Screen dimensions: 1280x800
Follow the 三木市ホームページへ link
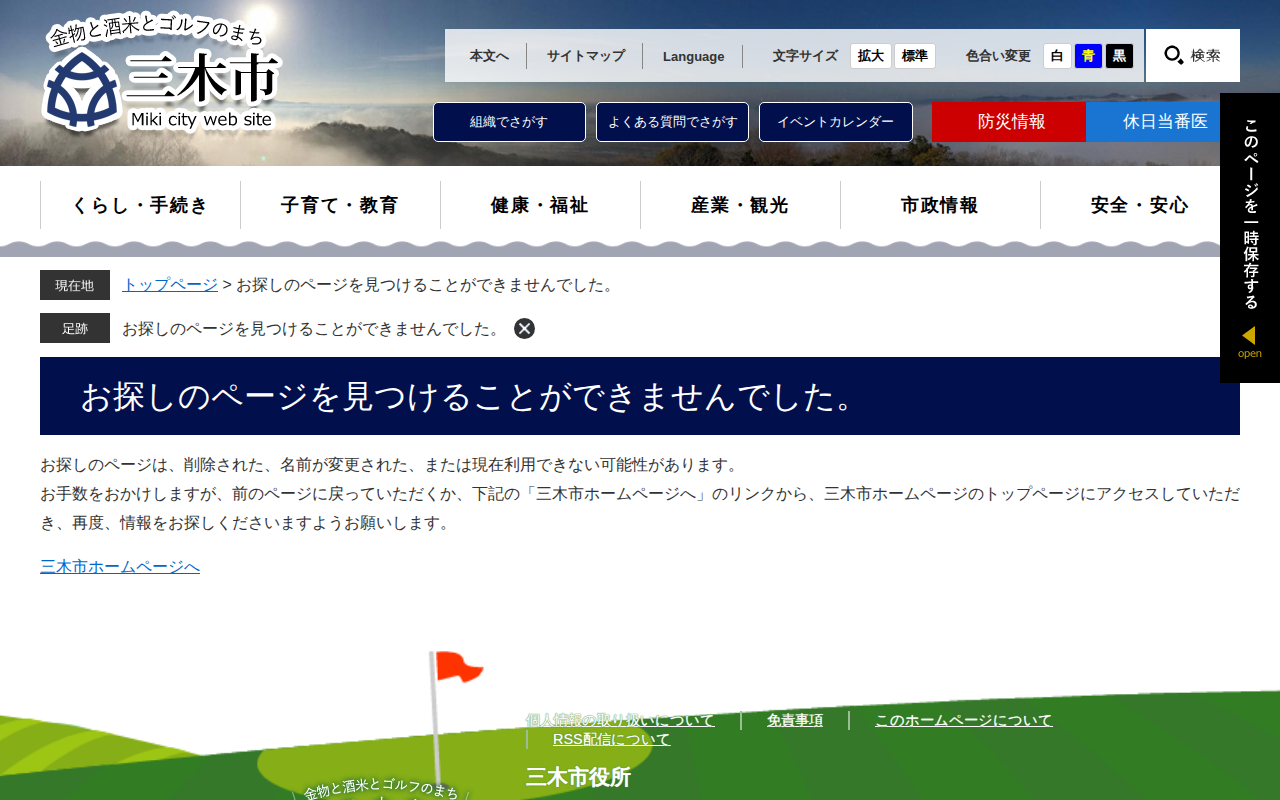(120, 567)
